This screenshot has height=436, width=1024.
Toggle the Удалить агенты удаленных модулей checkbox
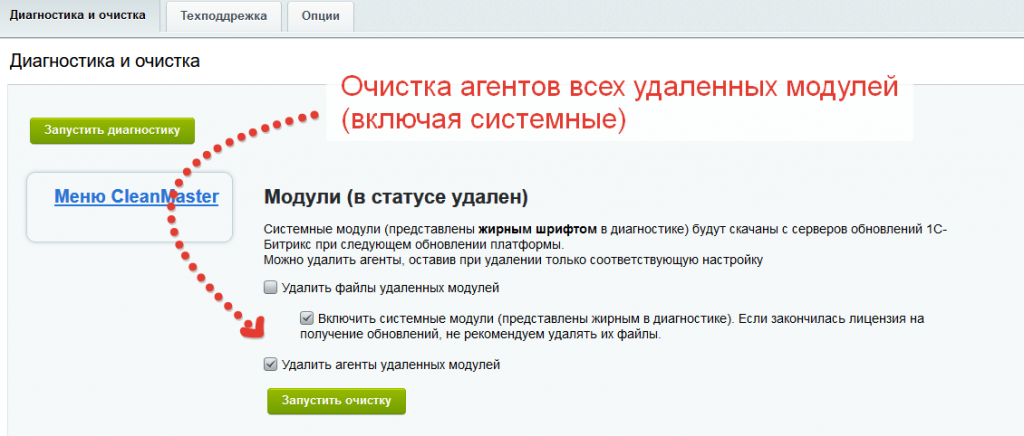click(270, 365)
